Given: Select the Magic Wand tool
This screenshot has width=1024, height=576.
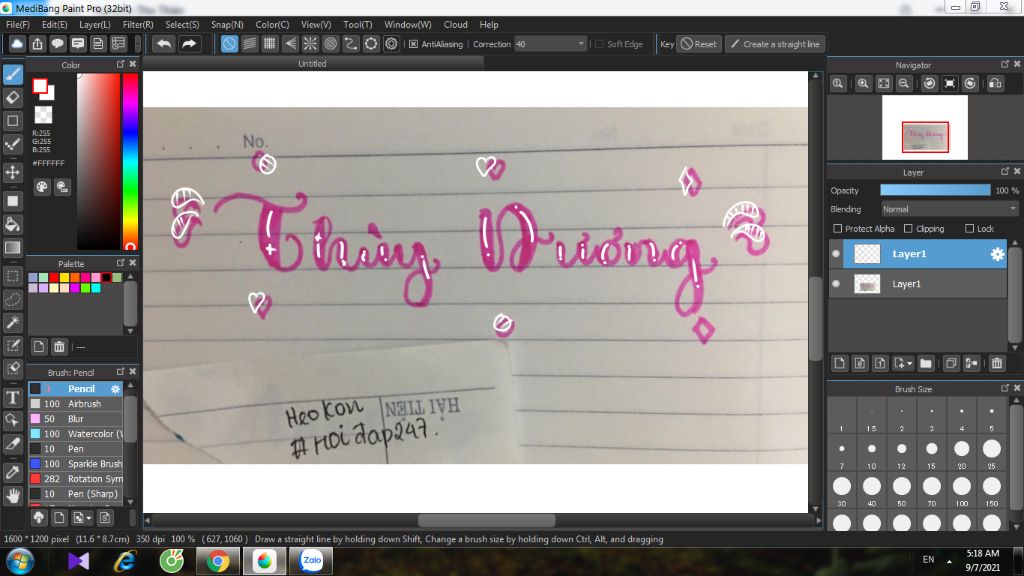Looking at the screenshot, I should click(12, 322).
